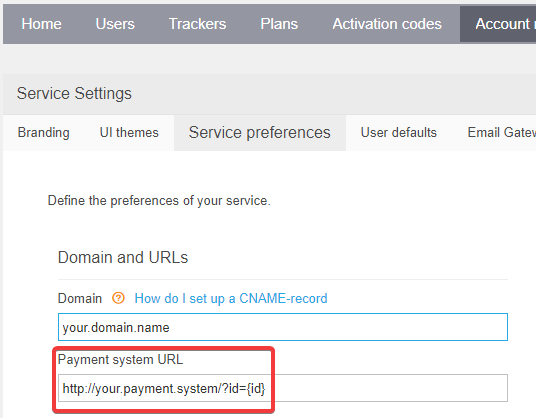Click the Account menu item
Image resolution: width=536 pixels, height=418 pixels.
click(498, 24)
